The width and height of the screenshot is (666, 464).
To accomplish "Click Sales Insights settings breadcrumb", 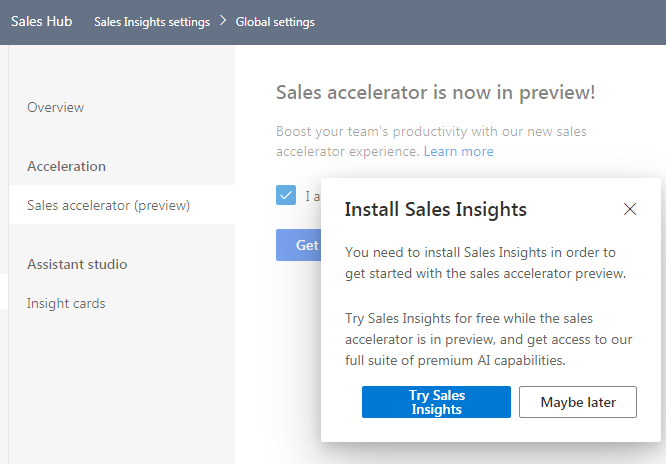I will coord(152,22).
